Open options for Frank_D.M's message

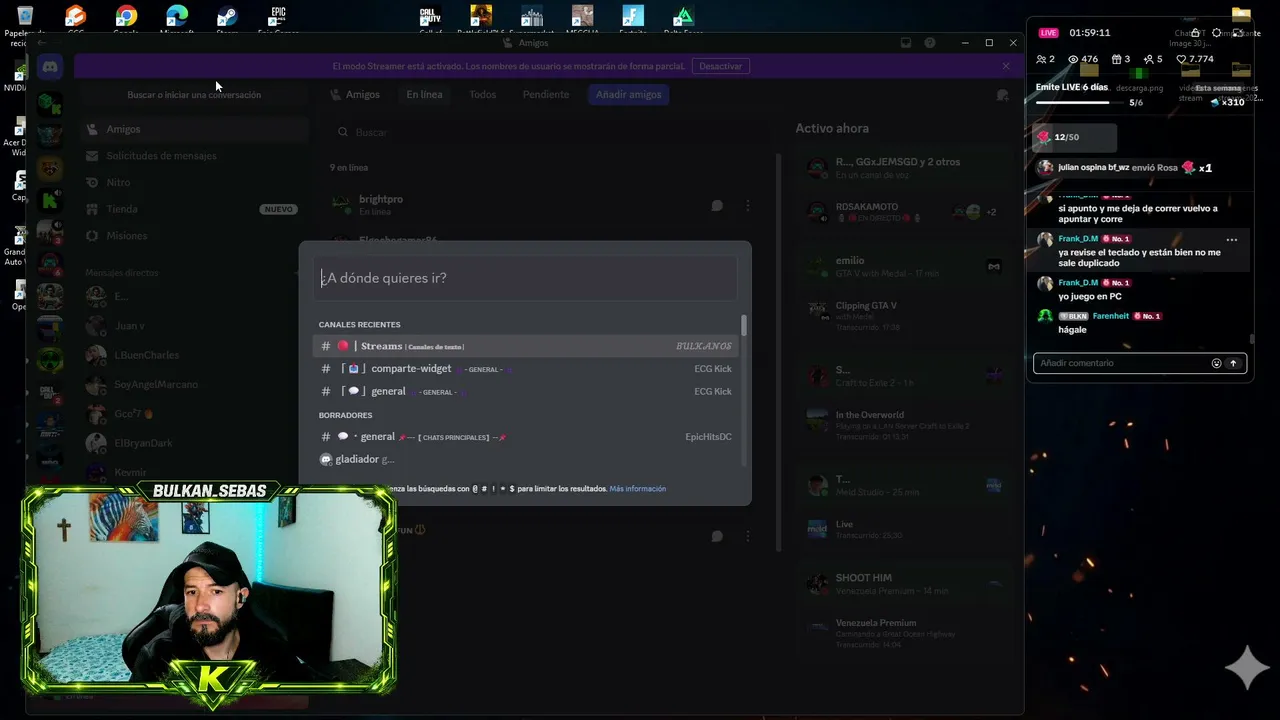point(1232,240)
